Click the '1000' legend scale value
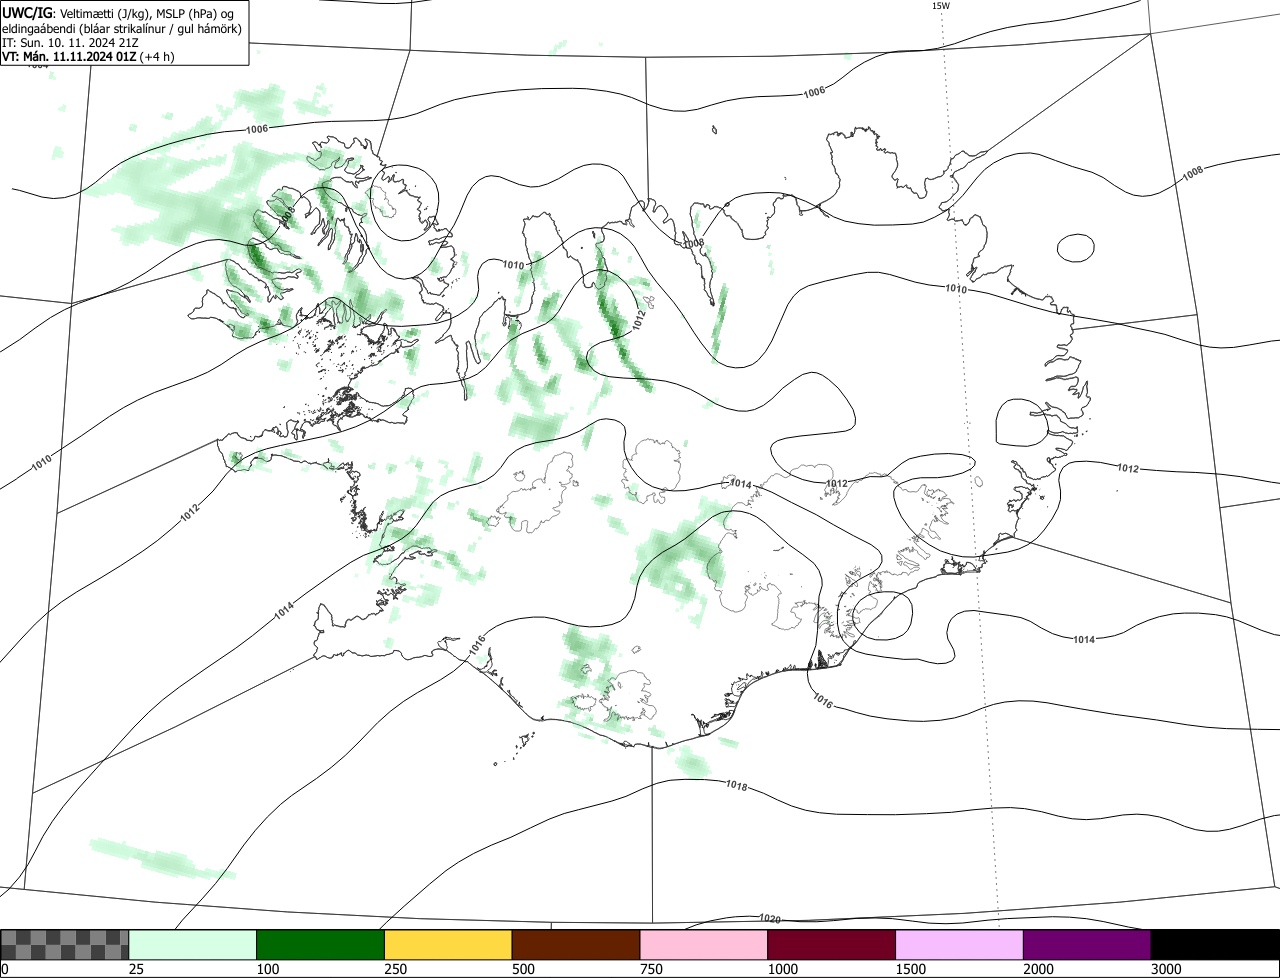Screen dimensions: 1280x978 (x=785, y=969)
